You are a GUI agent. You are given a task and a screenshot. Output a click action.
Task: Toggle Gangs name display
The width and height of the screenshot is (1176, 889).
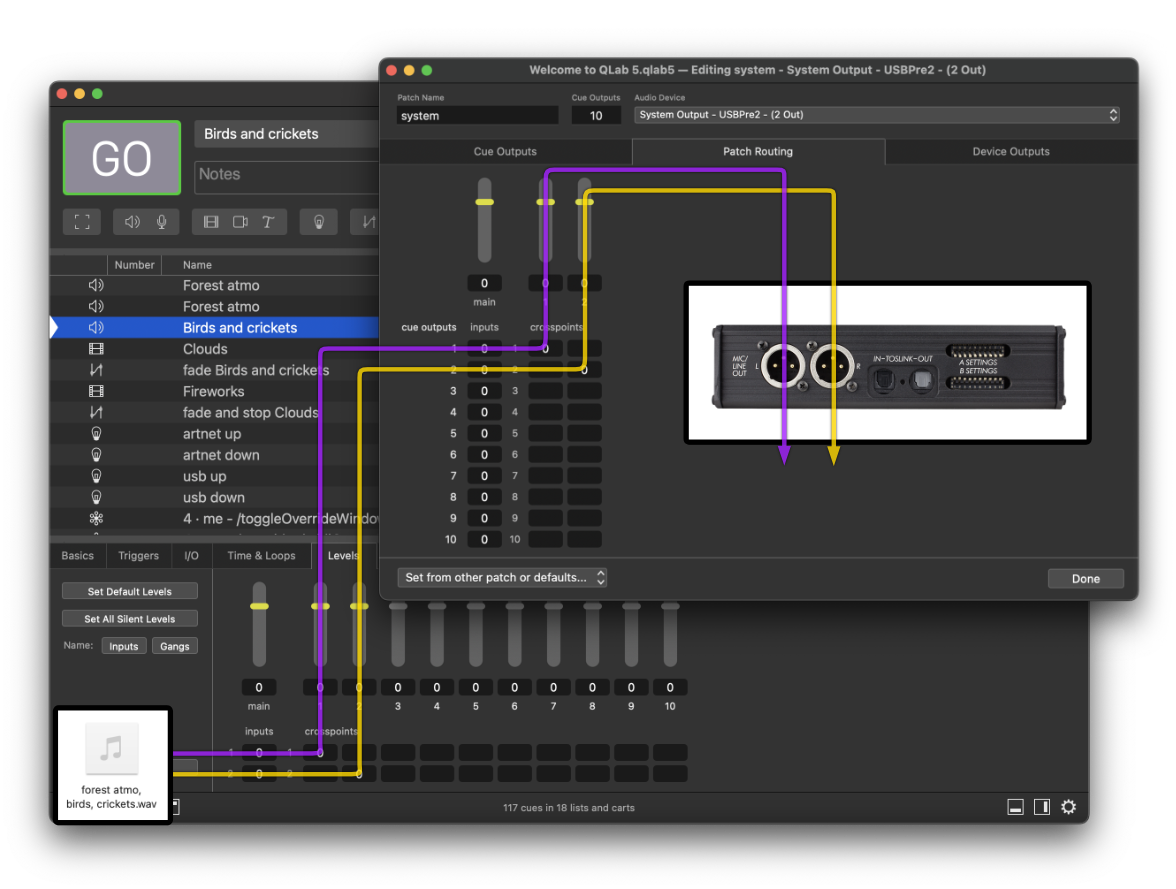(x=175, y=645)
